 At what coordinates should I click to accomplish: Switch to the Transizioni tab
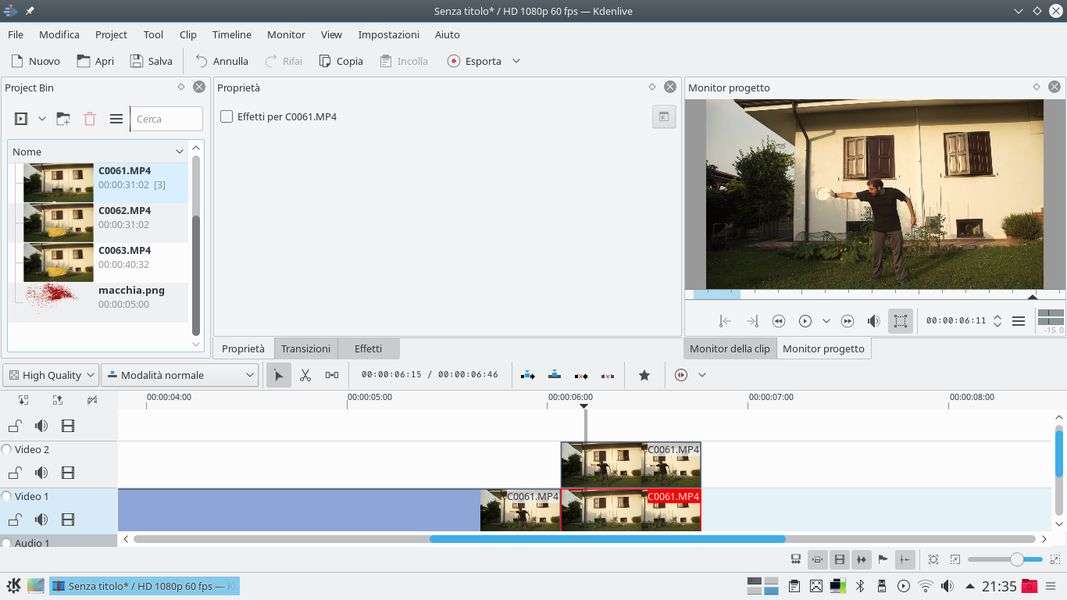[x=305, y=349]
